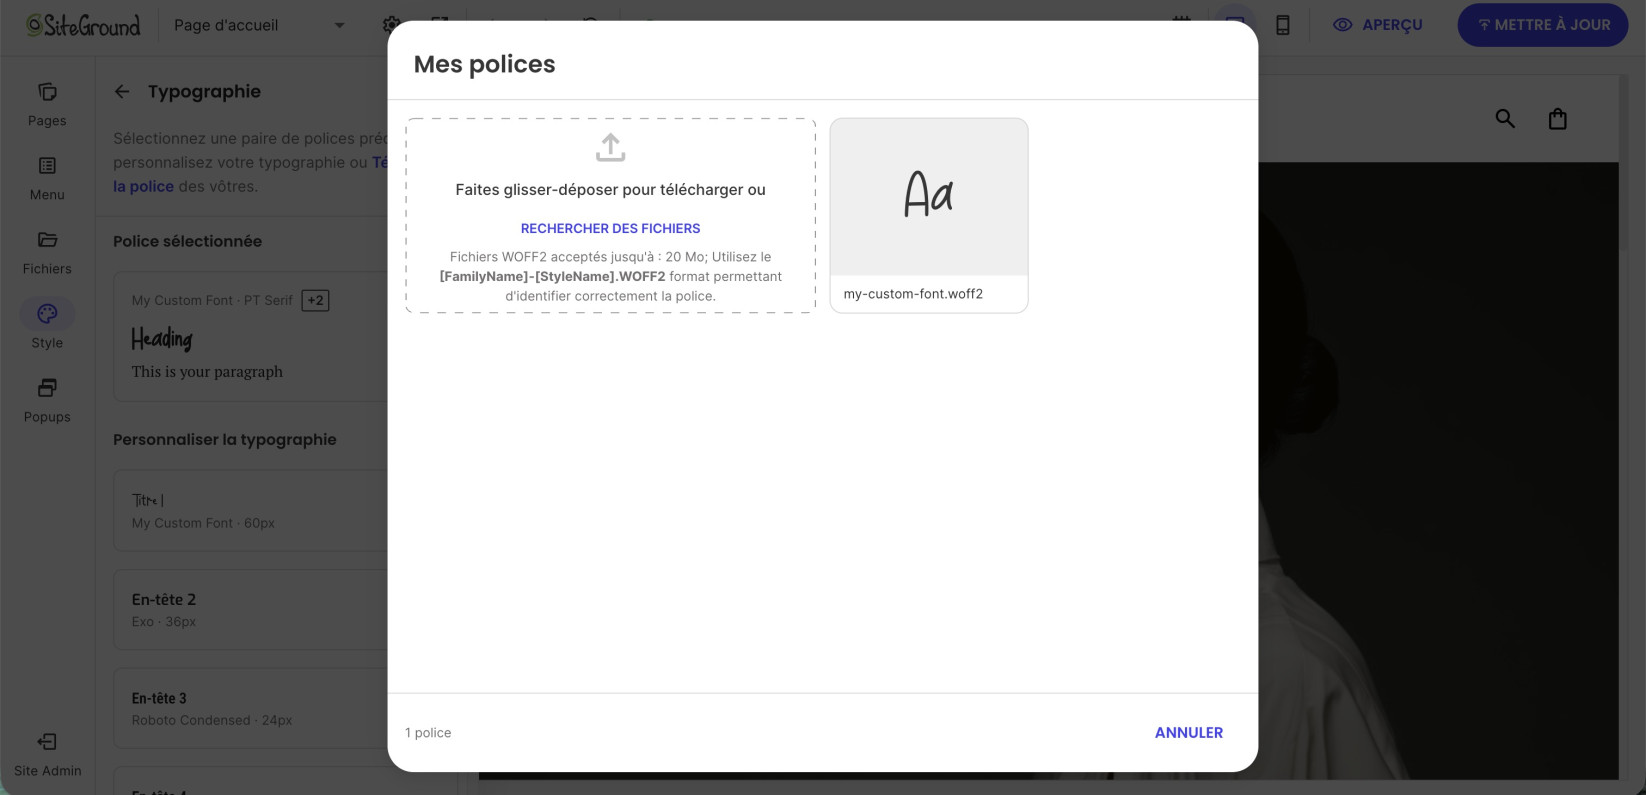Select the my-custom-font.woff2 font preview thumbnail
Viewport: 1646px width, 795px height.
click(x=929, y=197)
